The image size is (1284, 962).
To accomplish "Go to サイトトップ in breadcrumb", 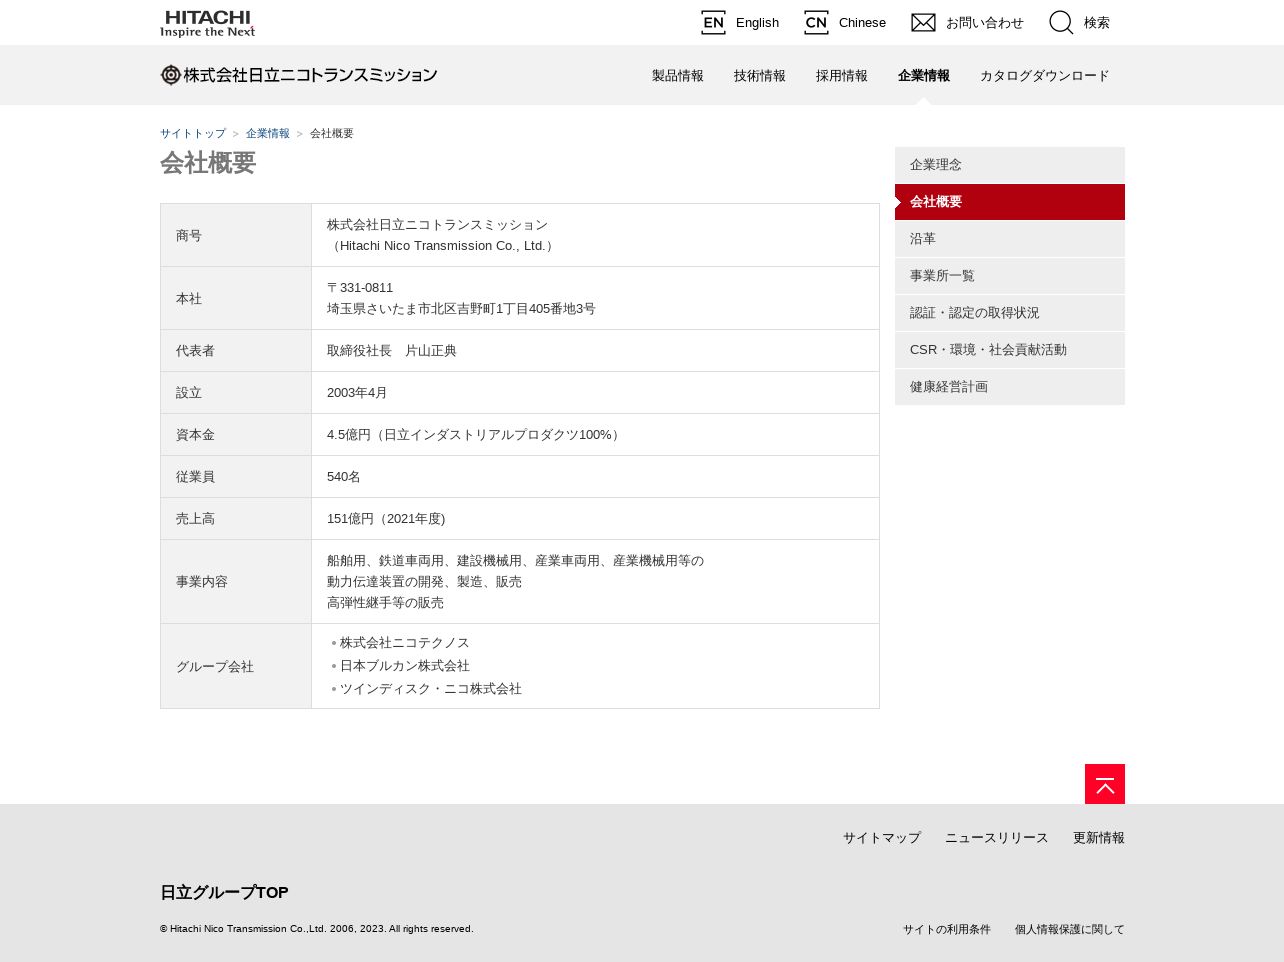I will pos(193,133).
